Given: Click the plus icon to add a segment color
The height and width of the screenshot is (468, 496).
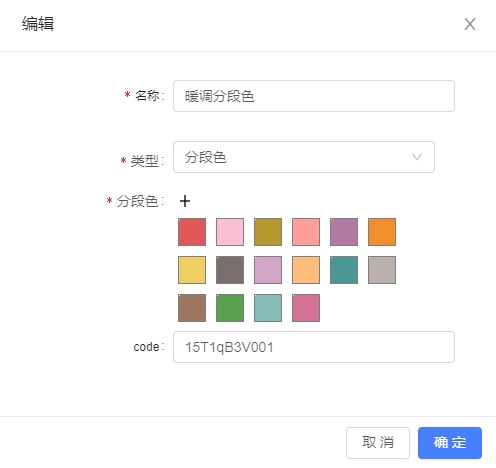Looking at the screenshot, I should pyautogui.click(x=185, y=201).
